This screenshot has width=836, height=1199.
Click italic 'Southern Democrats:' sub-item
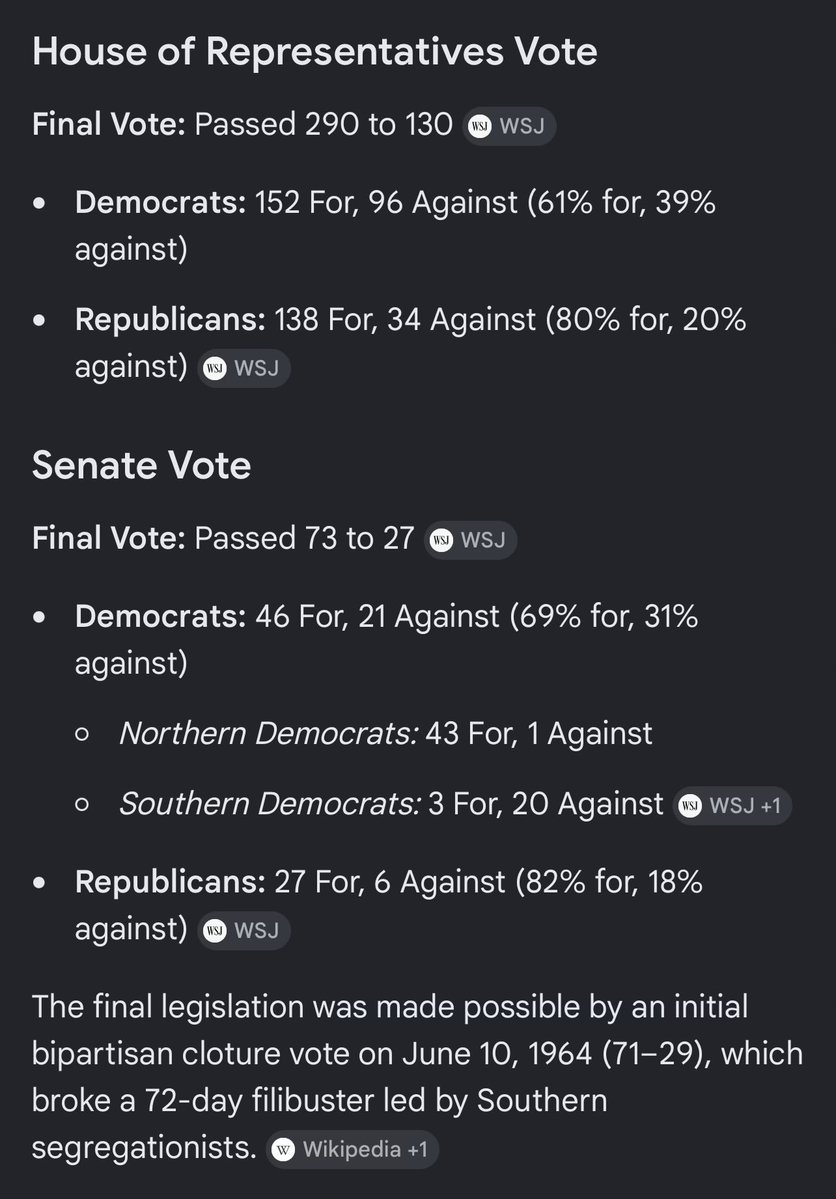tap(270, 804)
